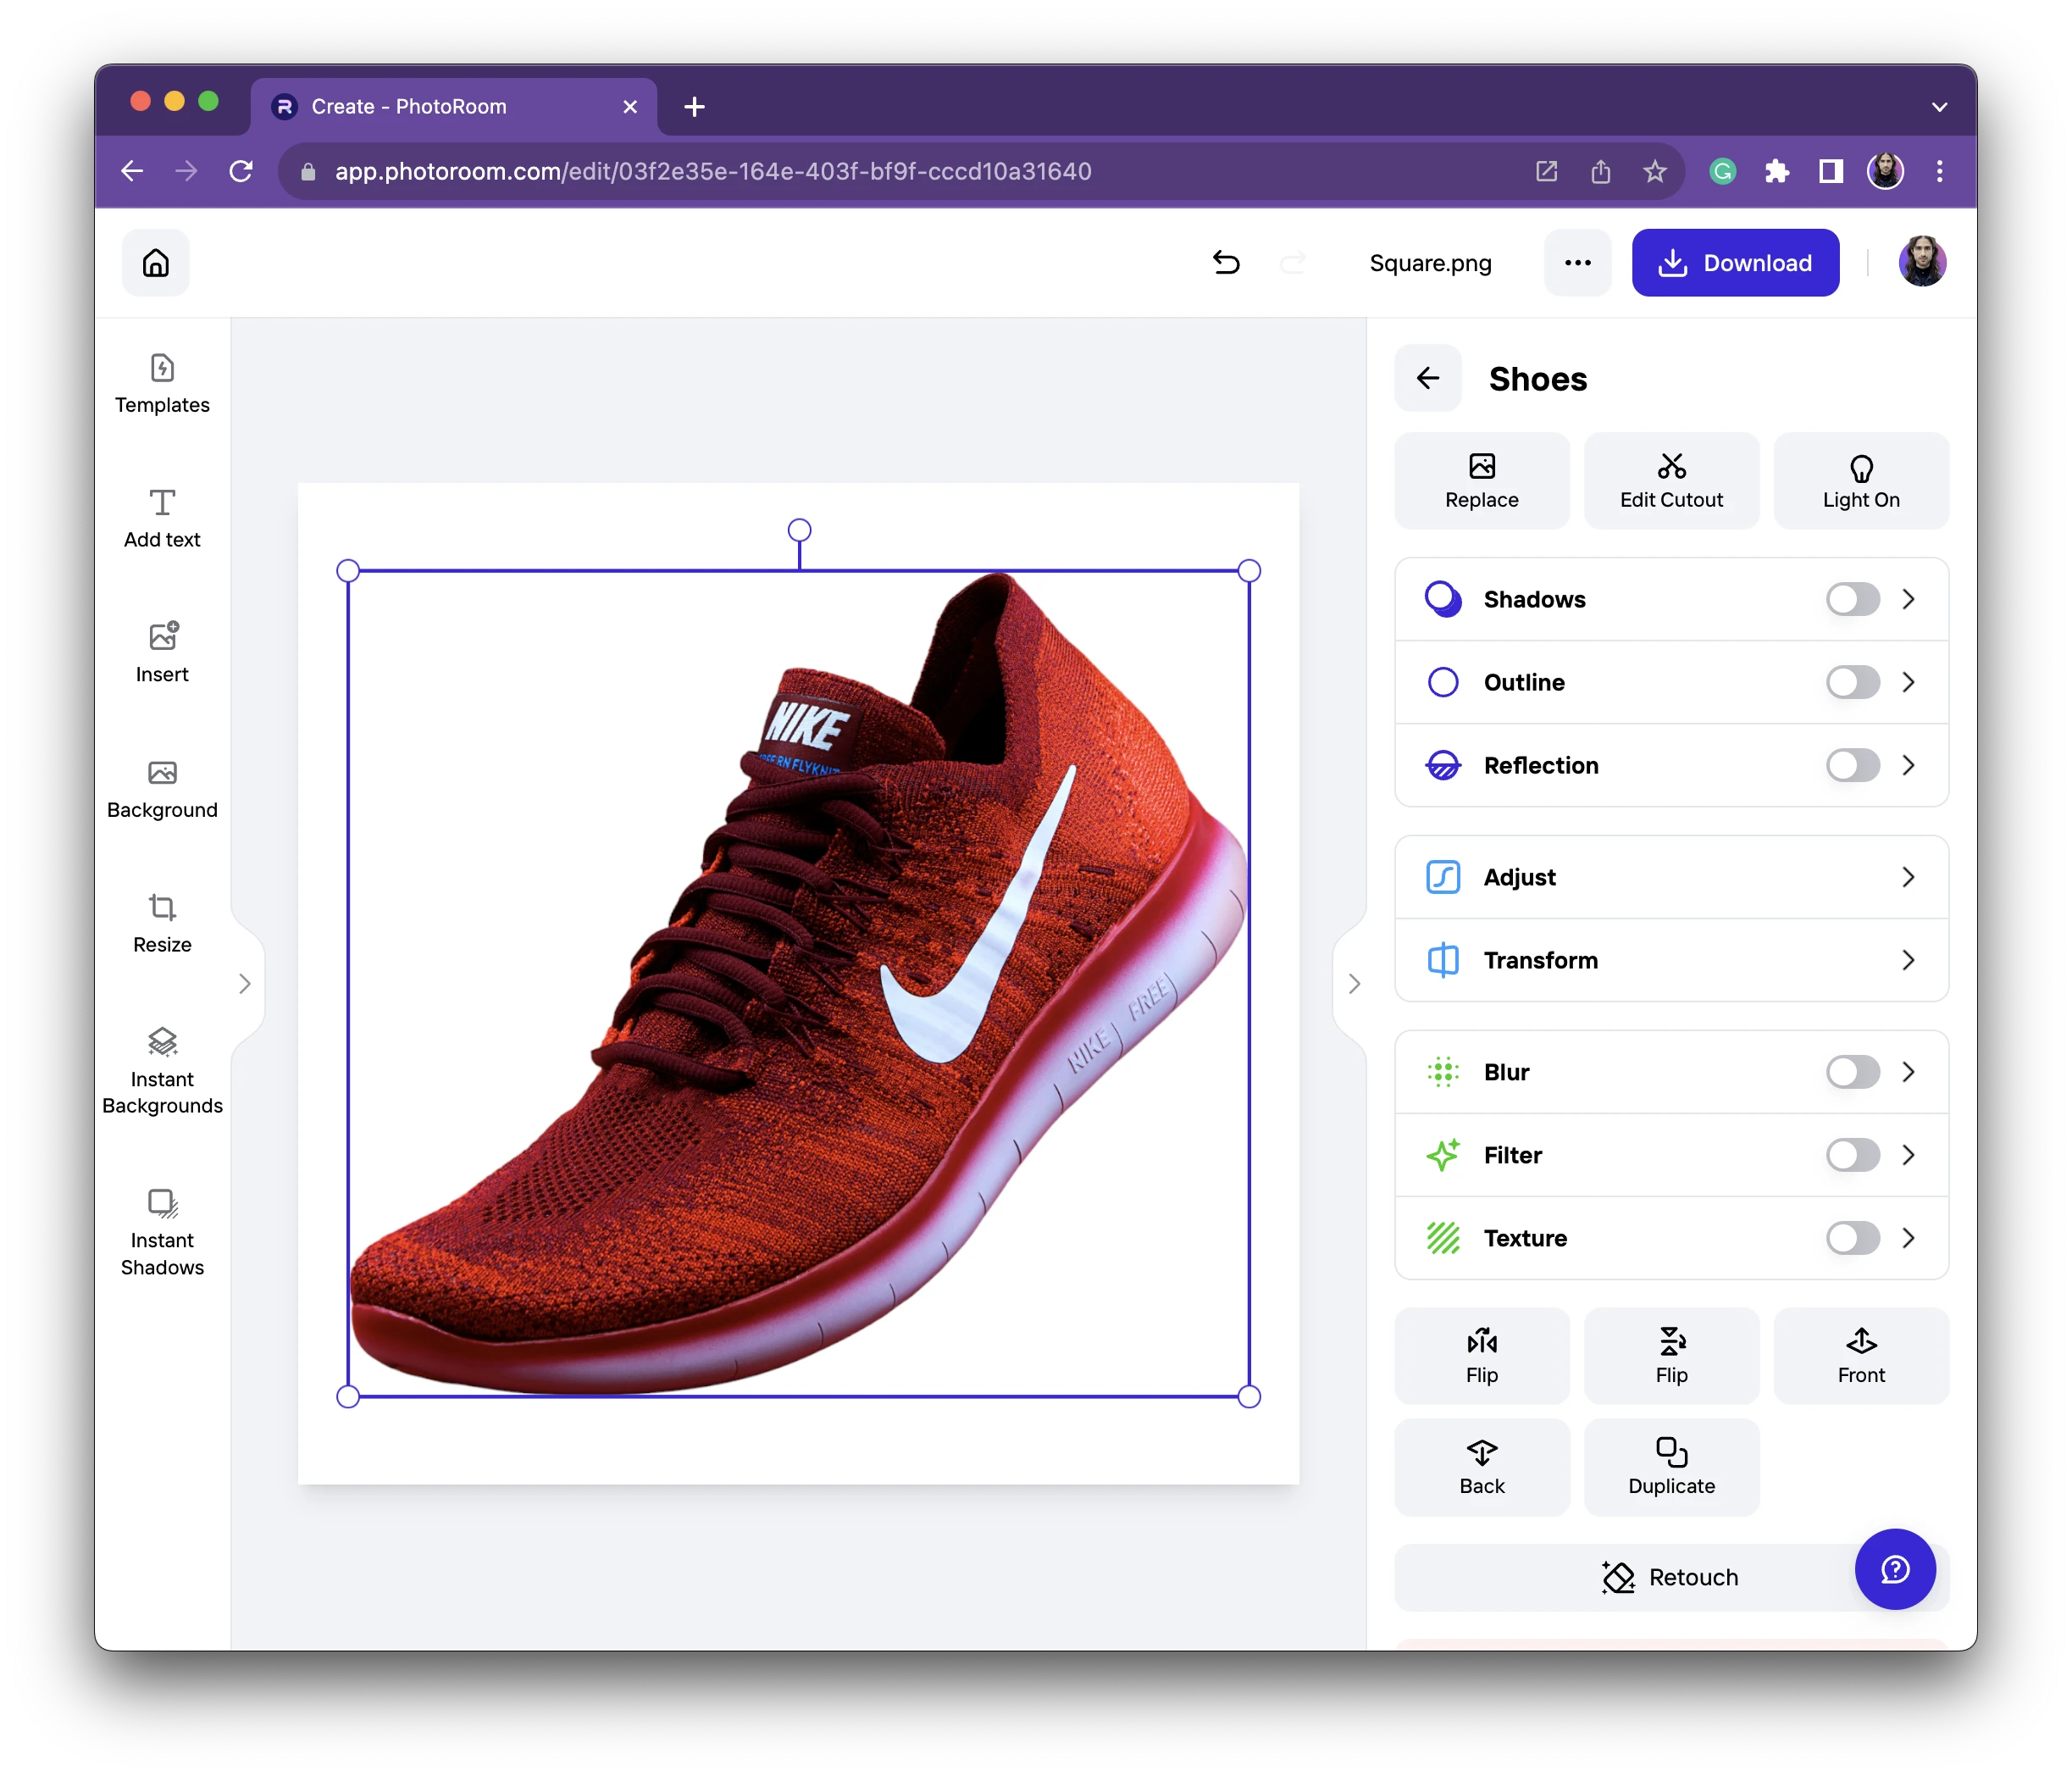Open the Chrome tab search dropdown
Screen dimensions: 2072x1776
pyautogui.click(x=1939, y=107)
